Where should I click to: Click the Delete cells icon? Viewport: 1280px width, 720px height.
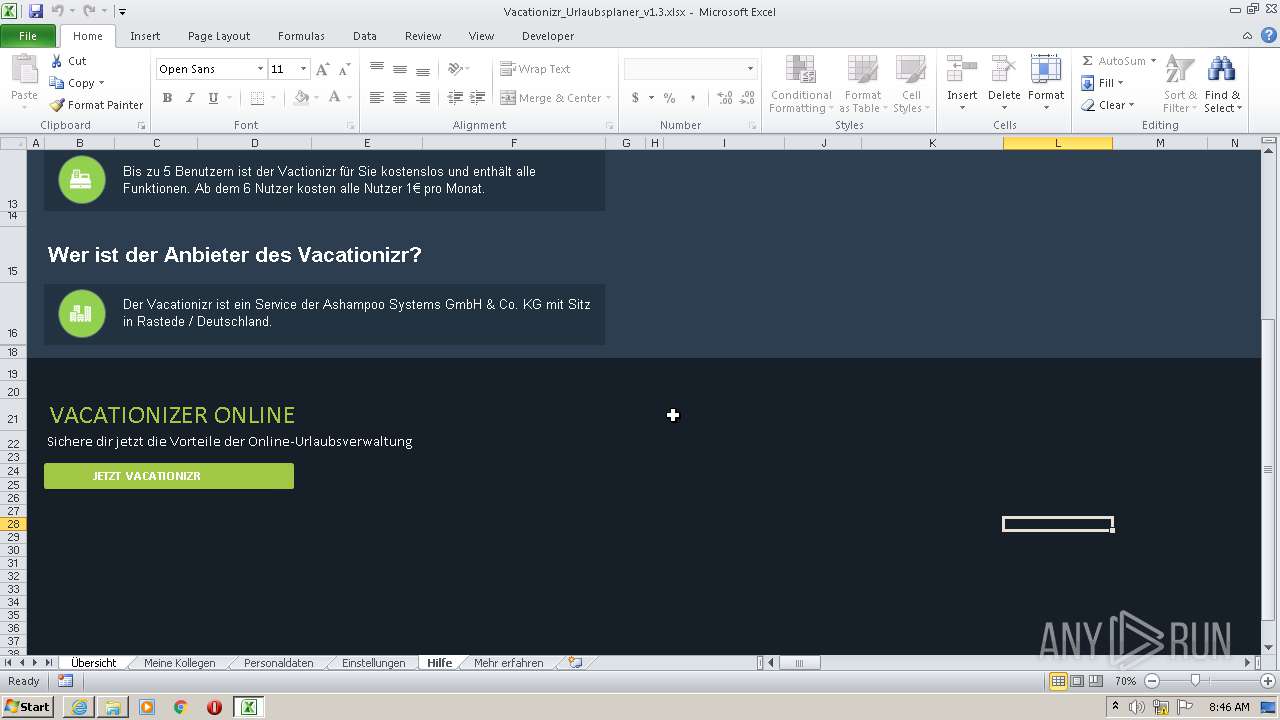tap(1004, 70)
